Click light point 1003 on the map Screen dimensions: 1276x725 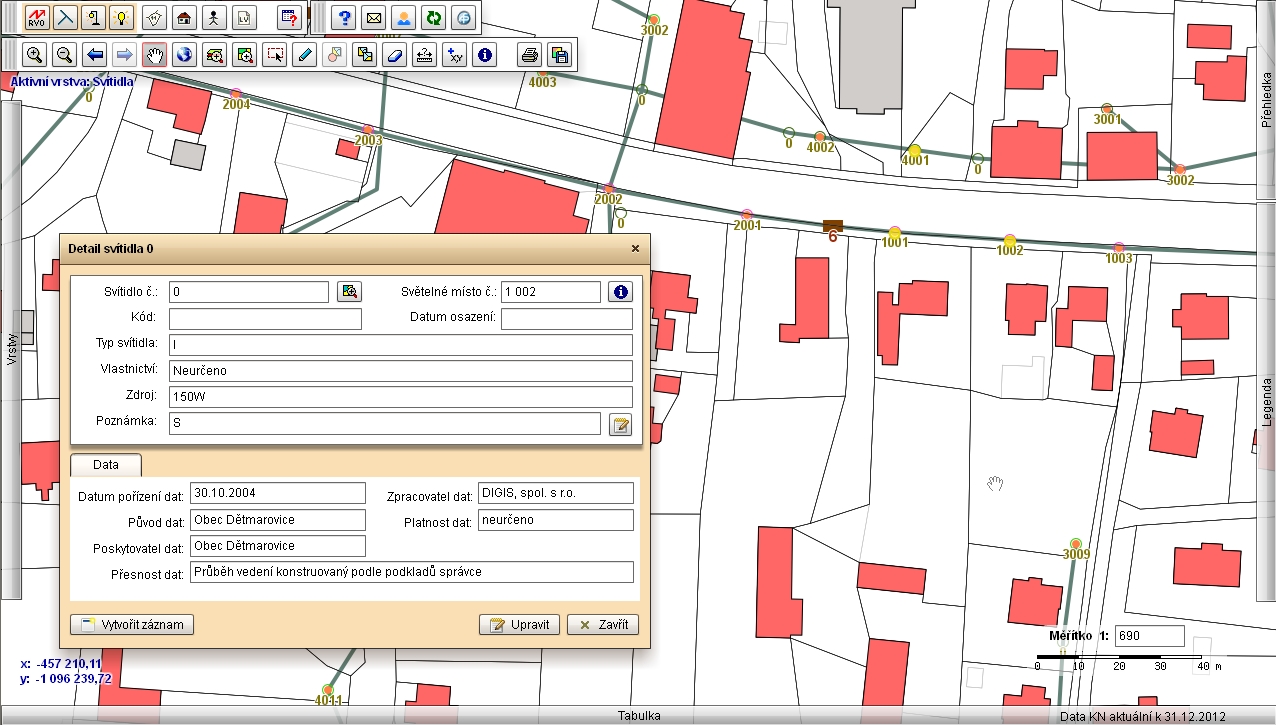point(1118,248)
